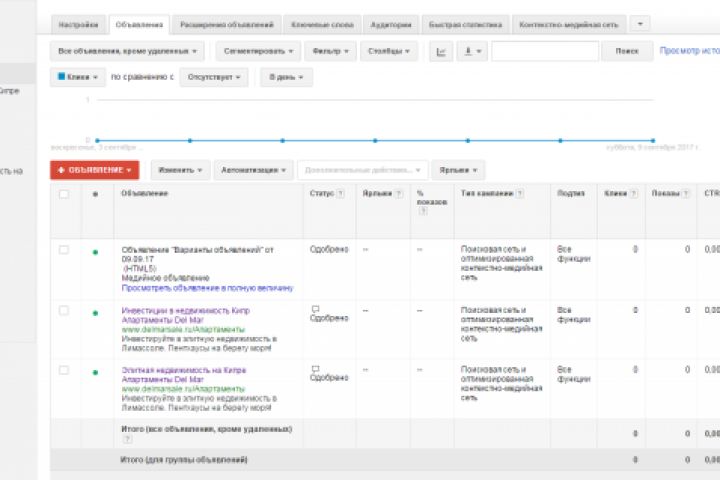Click the first data point on the clicks chart
The width and height of the screenshot is (720, 480).
pyautogui.click(x=97, y=141)
